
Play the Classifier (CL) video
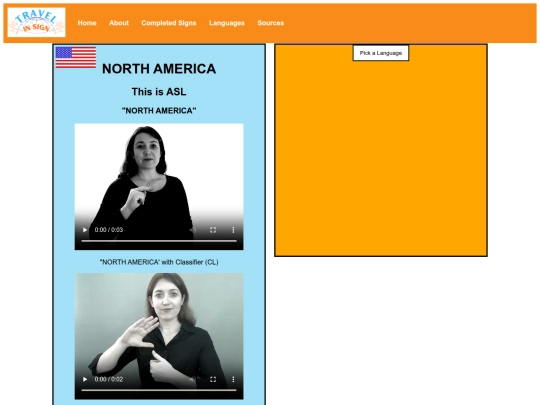pos(85,379)
